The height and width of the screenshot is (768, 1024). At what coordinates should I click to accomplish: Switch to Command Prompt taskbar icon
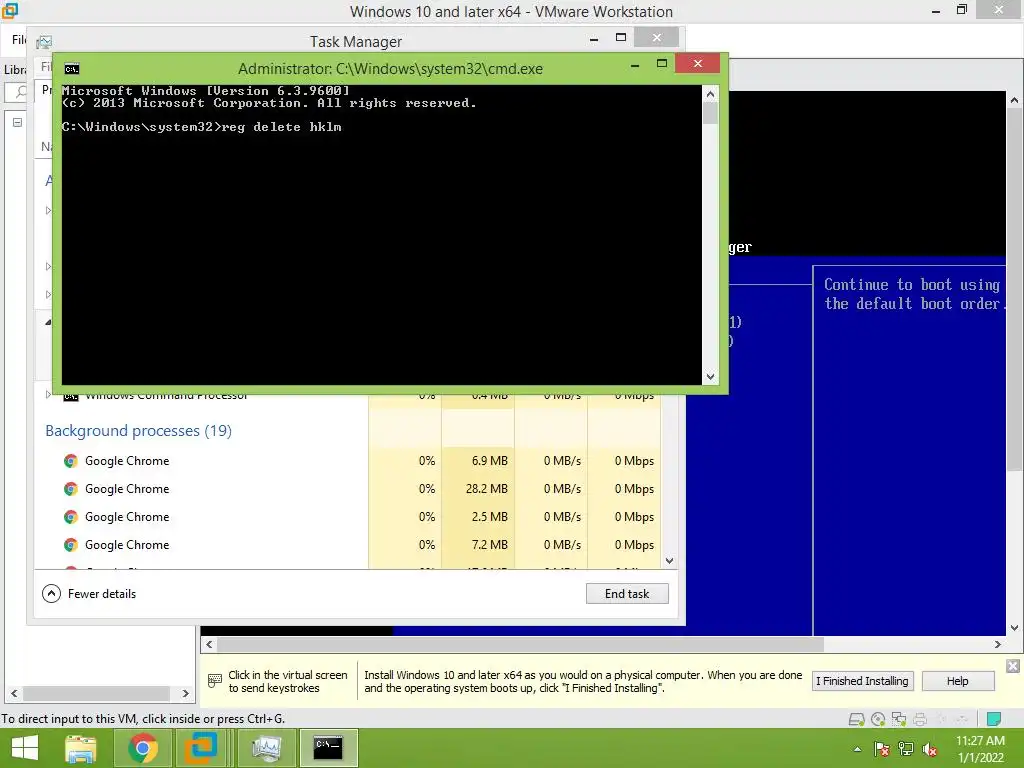(328, 748)
